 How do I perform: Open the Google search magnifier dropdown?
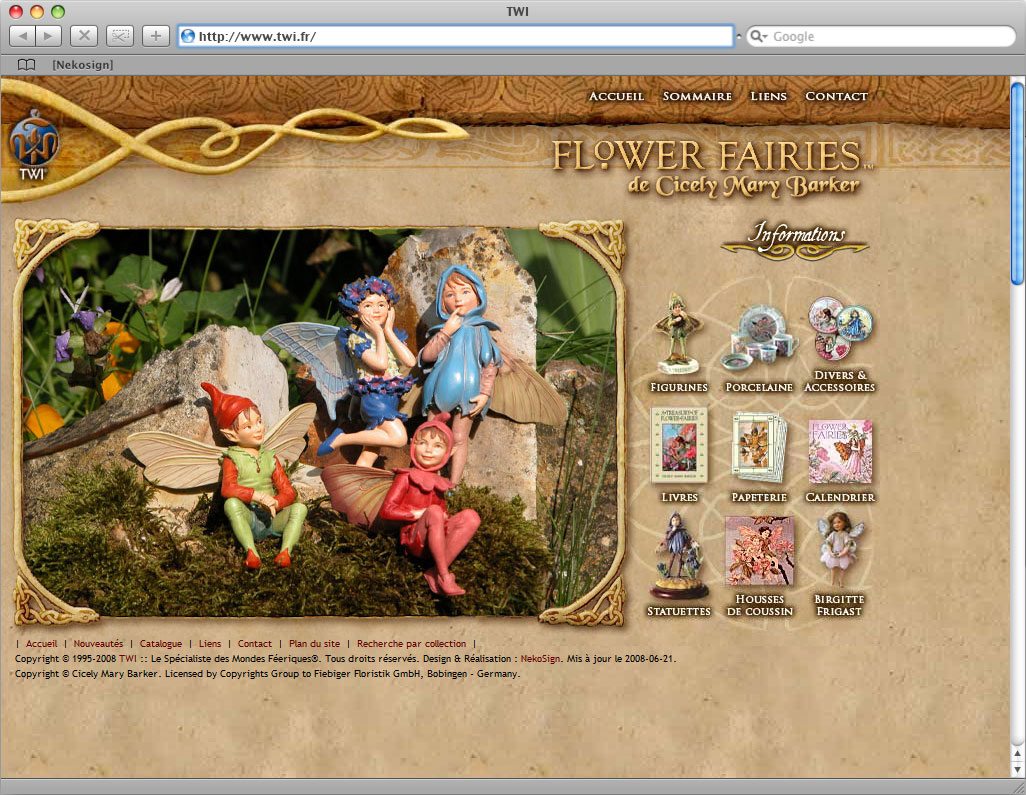pos(759,36)
